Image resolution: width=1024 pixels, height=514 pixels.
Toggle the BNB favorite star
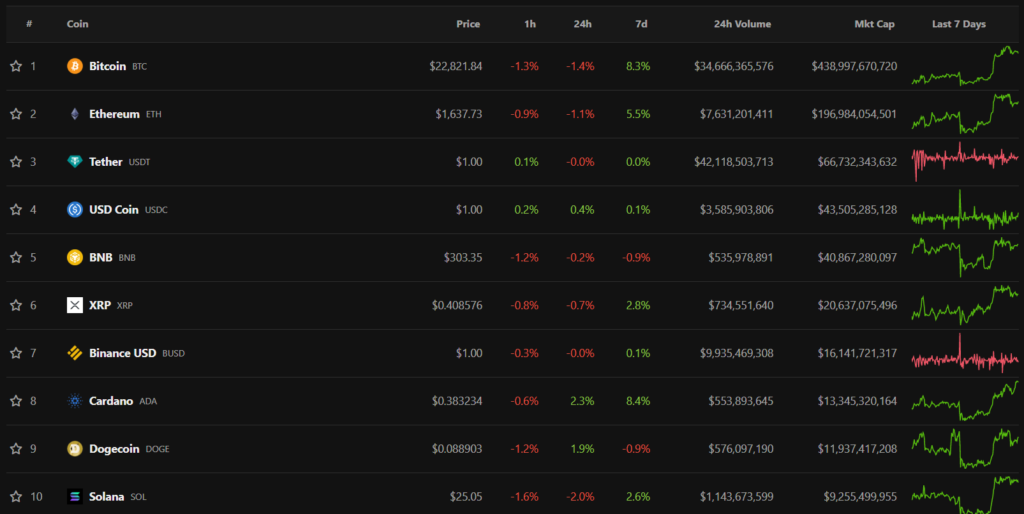(x=16, y=257)
